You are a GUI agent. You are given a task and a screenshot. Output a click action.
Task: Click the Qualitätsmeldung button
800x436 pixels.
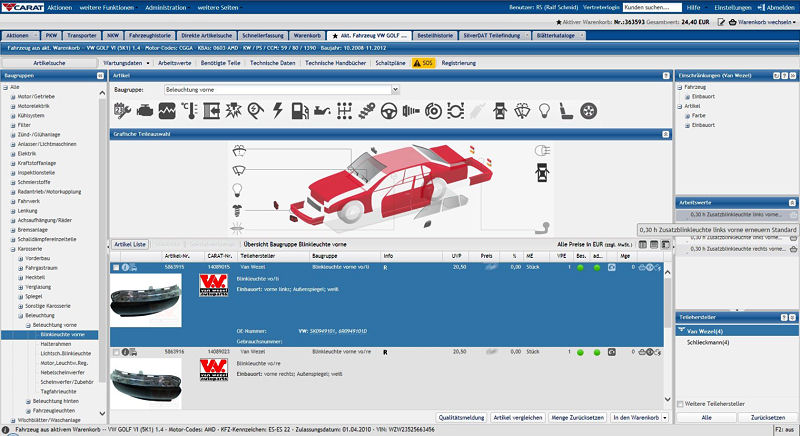pos(461,418)
